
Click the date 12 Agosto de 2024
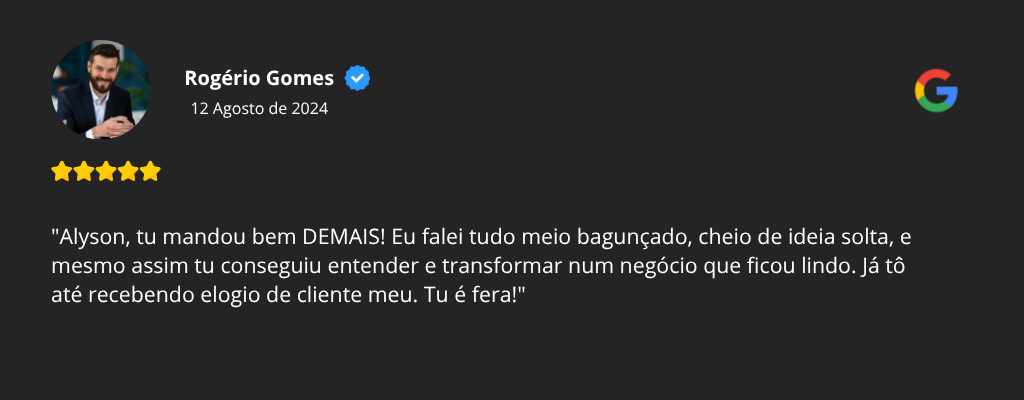(259, 108)
